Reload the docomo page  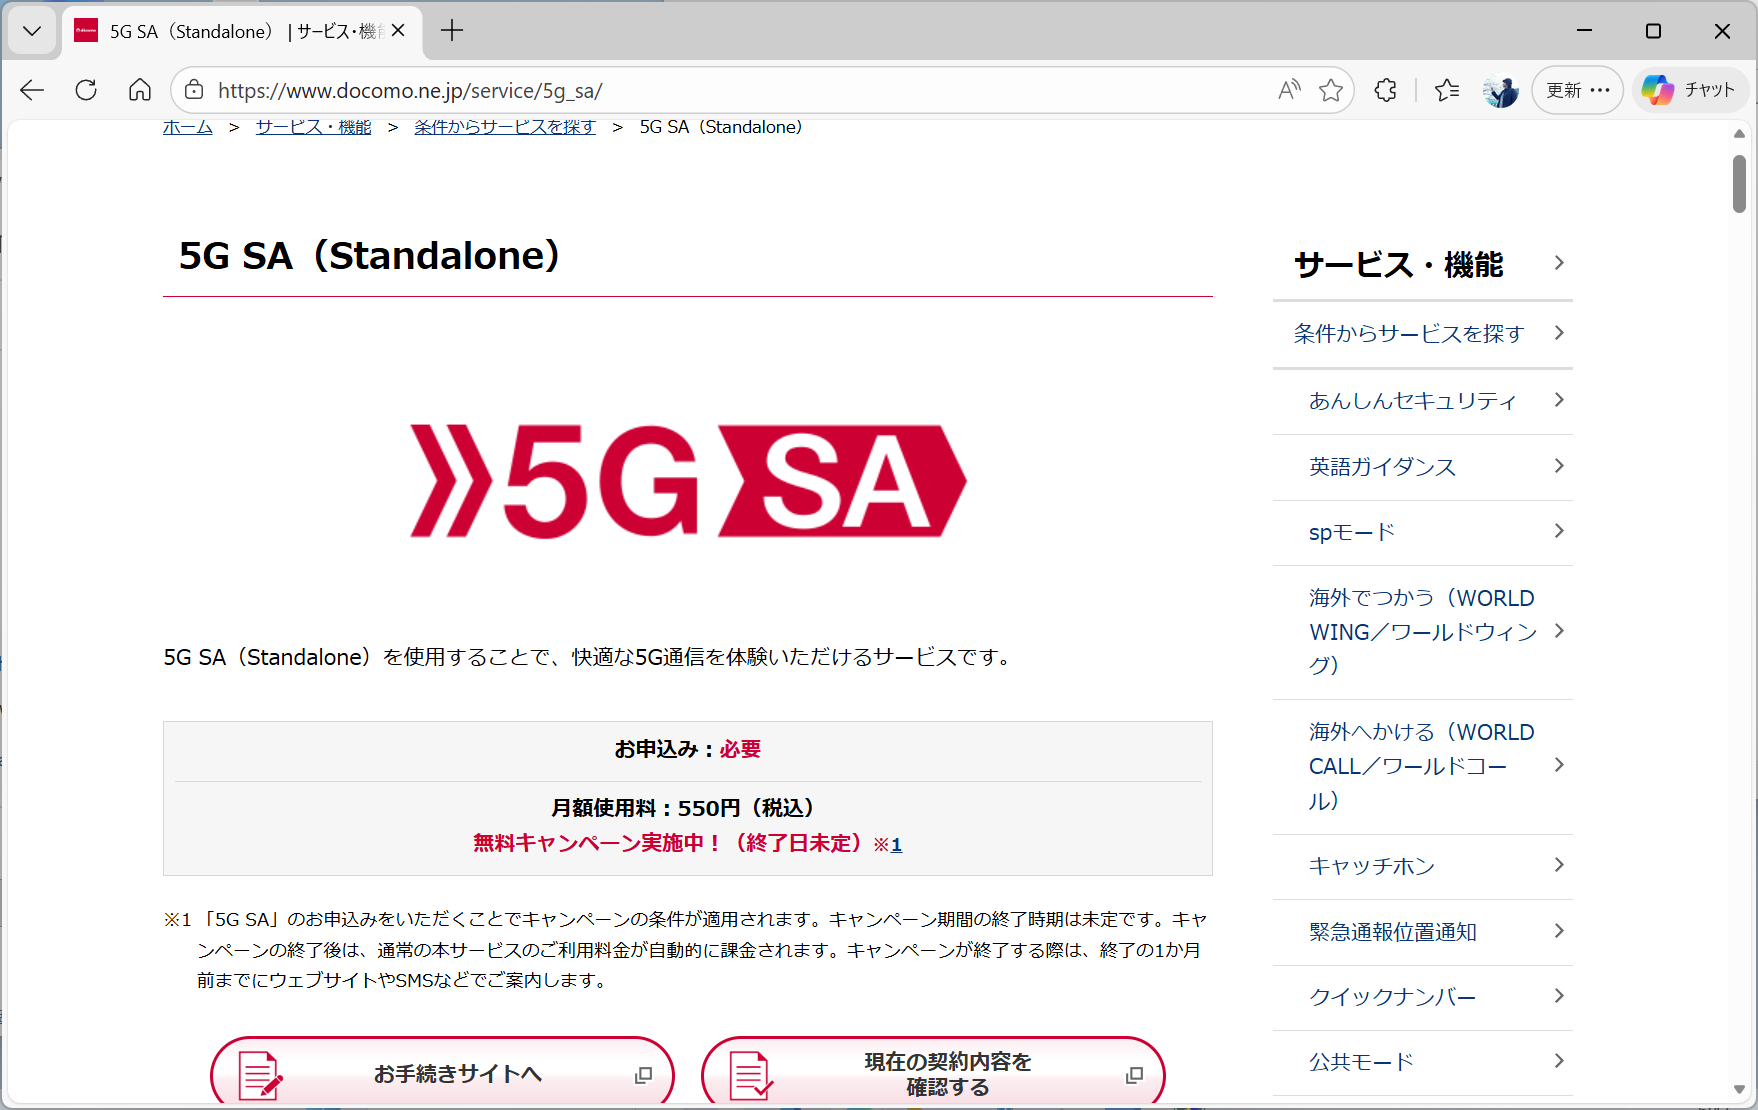86,90
